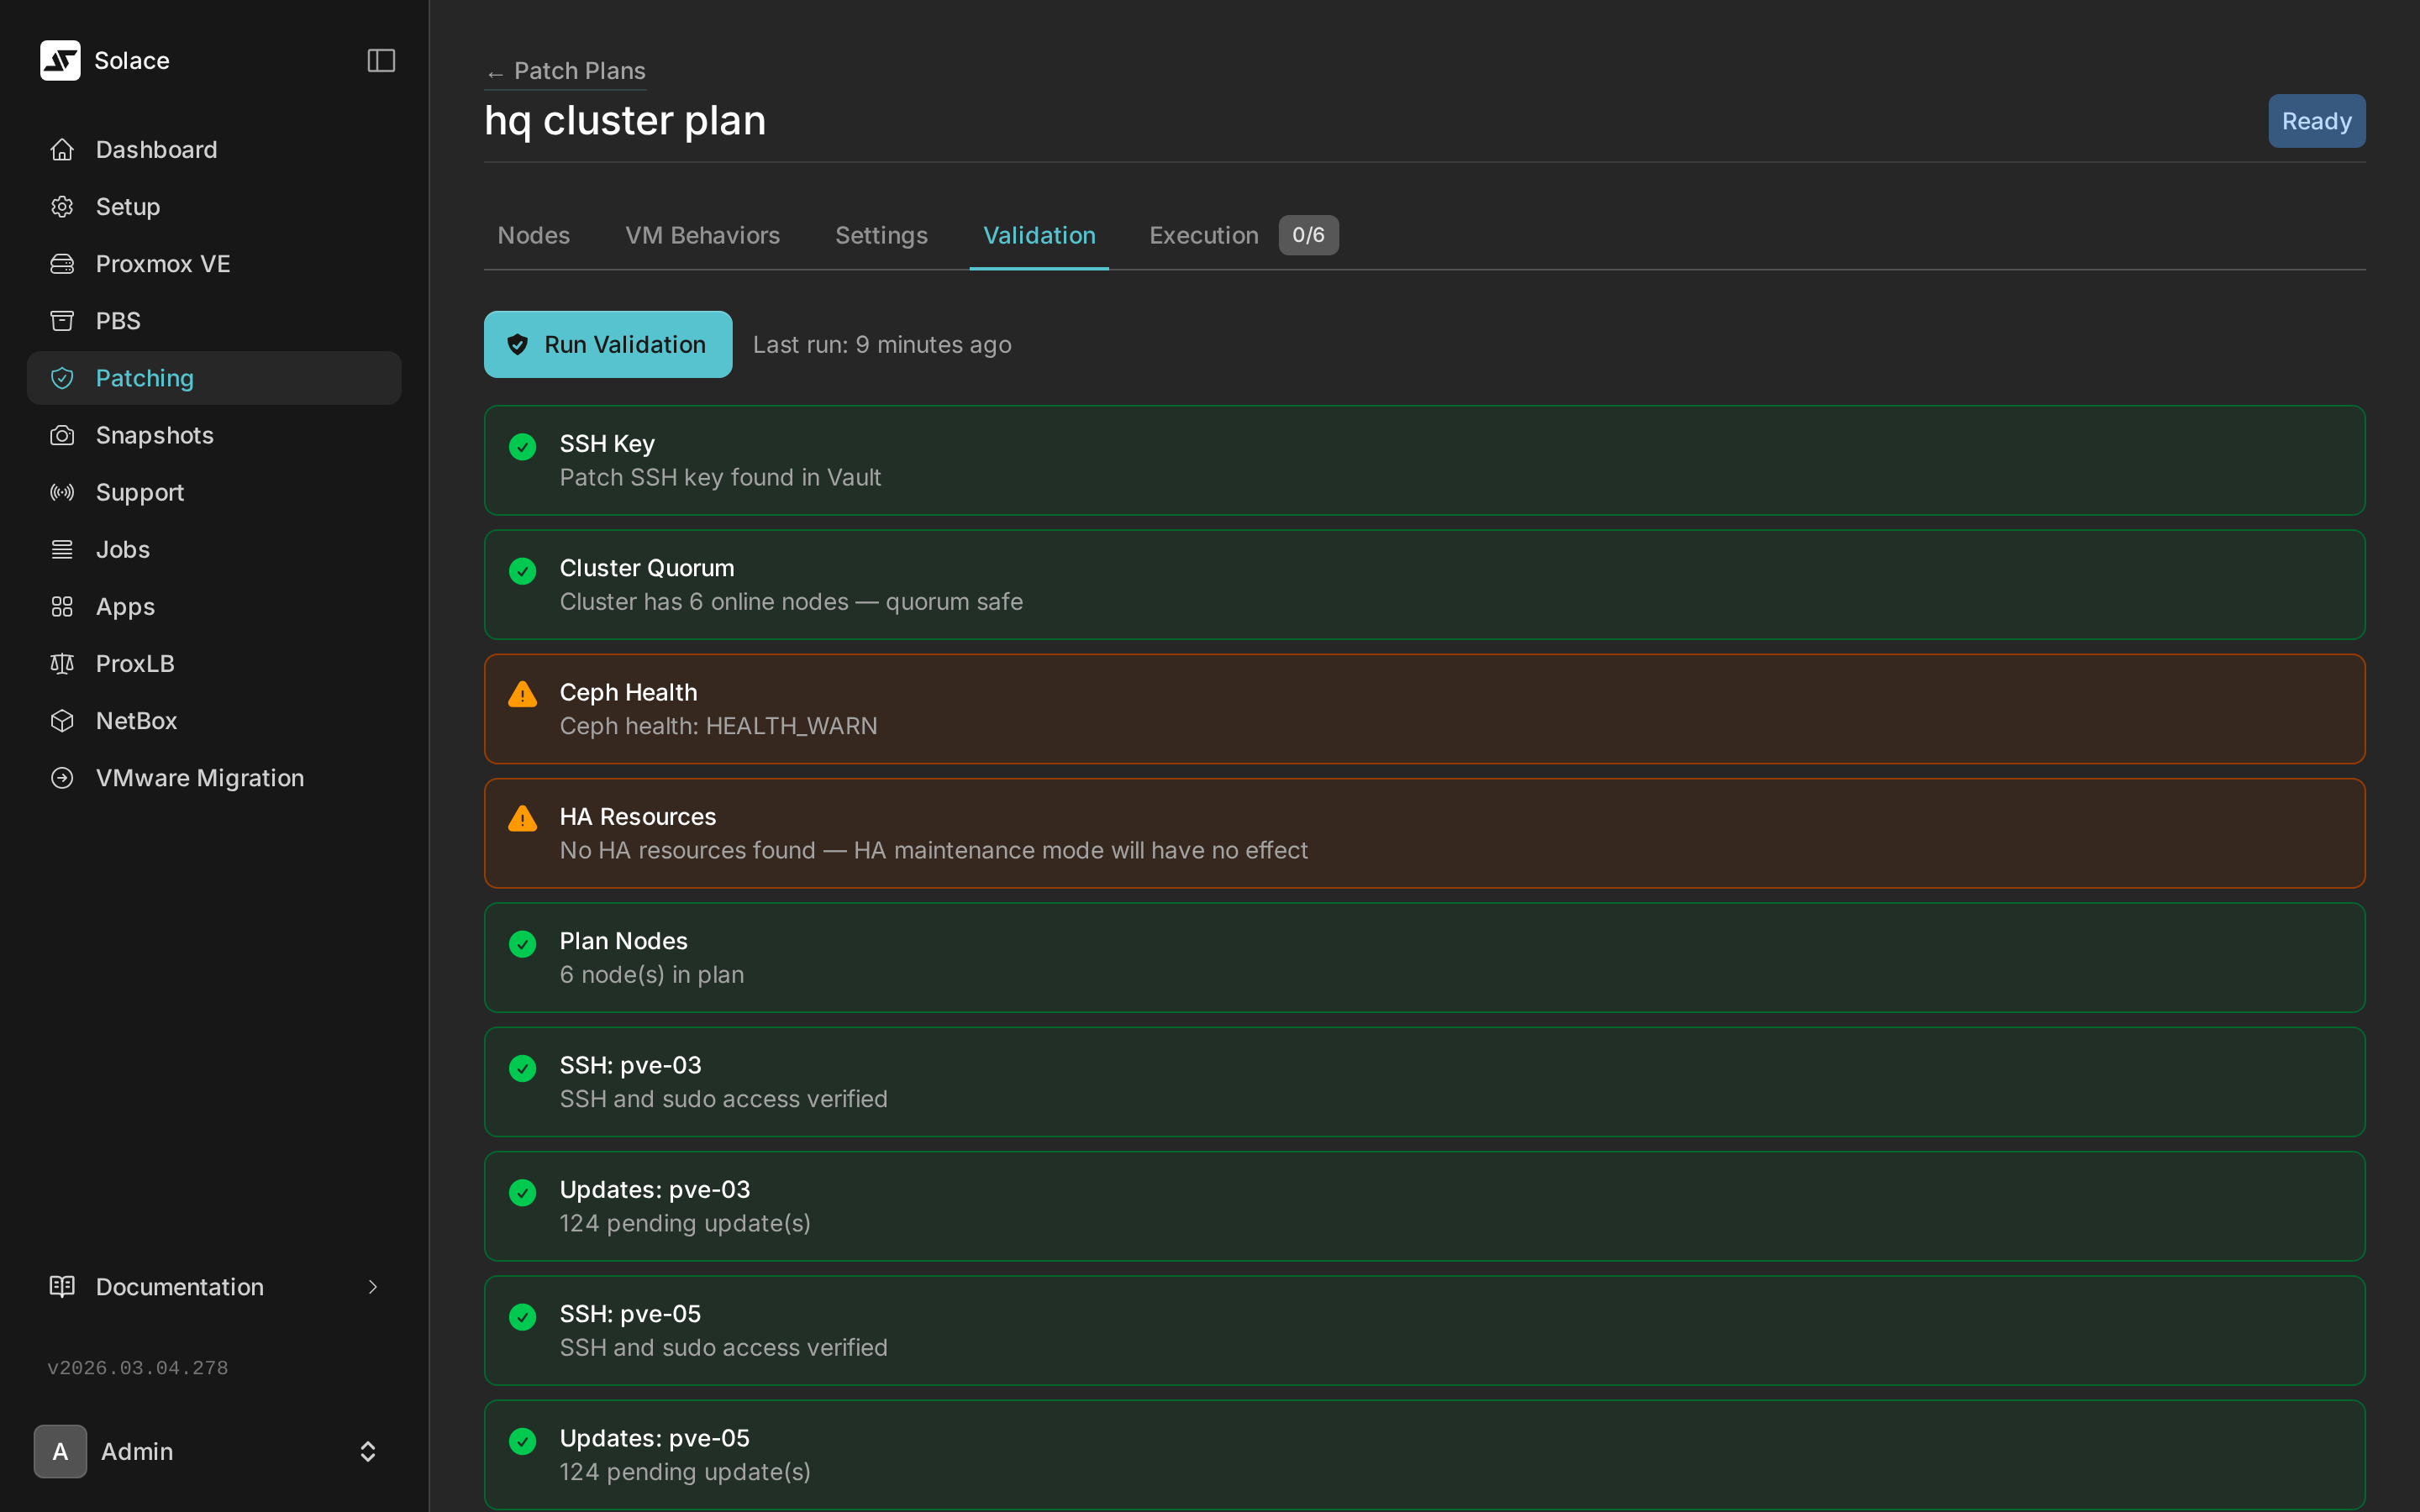Viewport: 2420px width, 1512px height.
Task: Select the Proxmox VE sidebar icon
Action: 61,263
